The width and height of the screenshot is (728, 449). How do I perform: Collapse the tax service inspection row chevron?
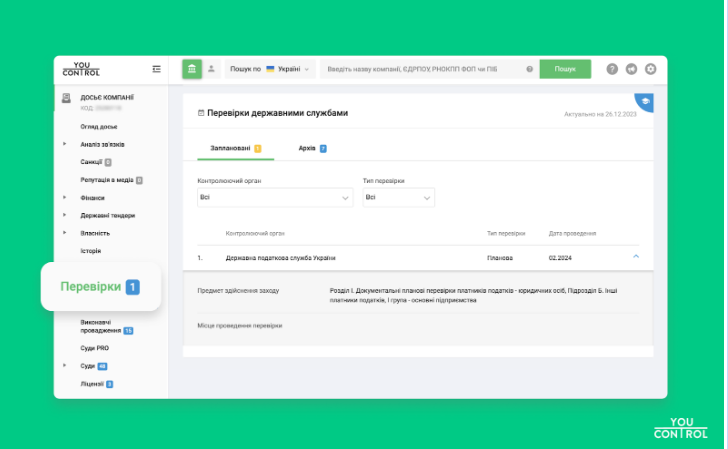pos(635,257)
